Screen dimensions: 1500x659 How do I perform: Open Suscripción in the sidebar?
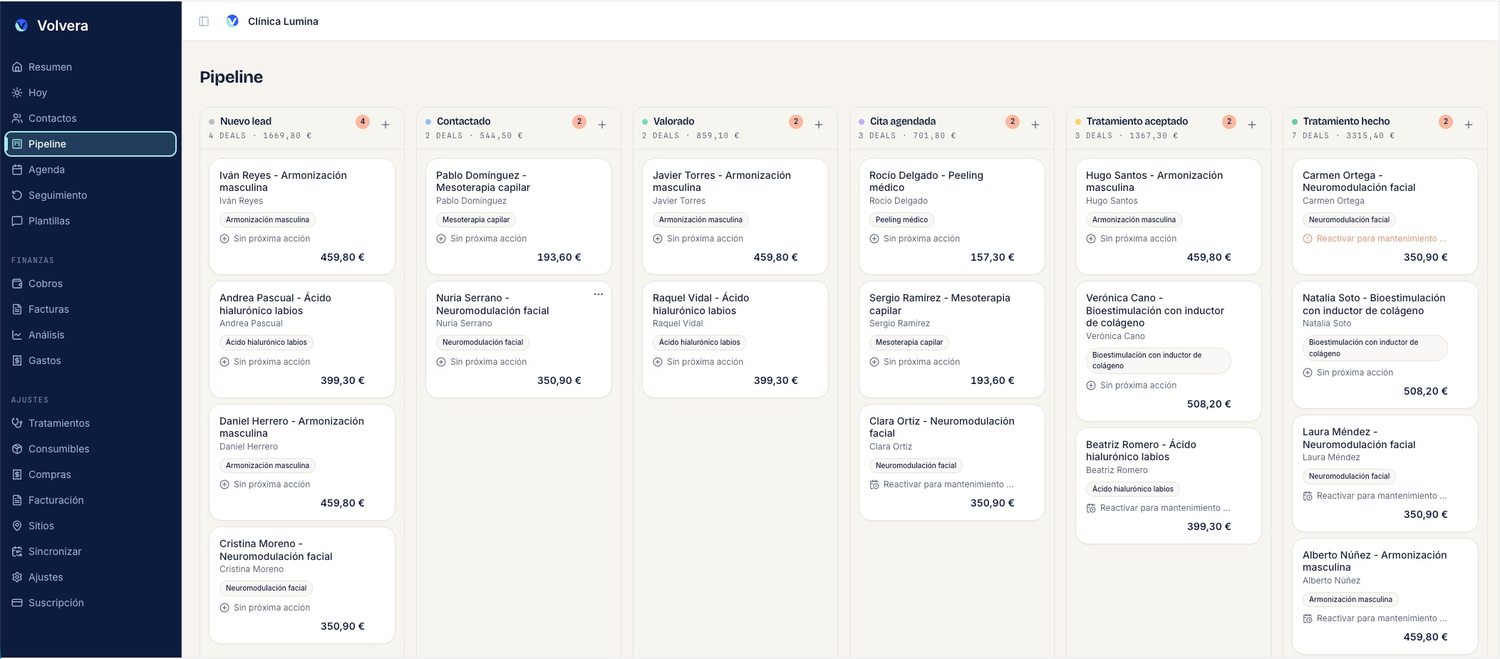tap(90, 603)
